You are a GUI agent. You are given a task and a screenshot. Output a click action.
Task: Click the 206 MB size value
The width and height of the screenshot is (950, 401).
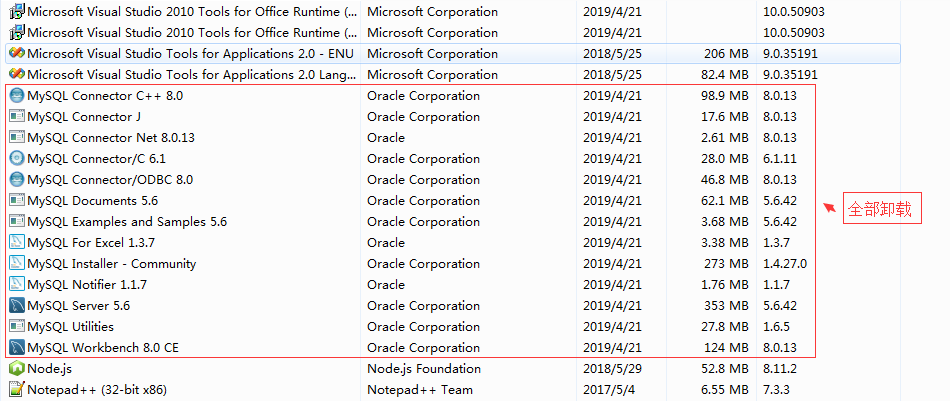pos(726,54)
